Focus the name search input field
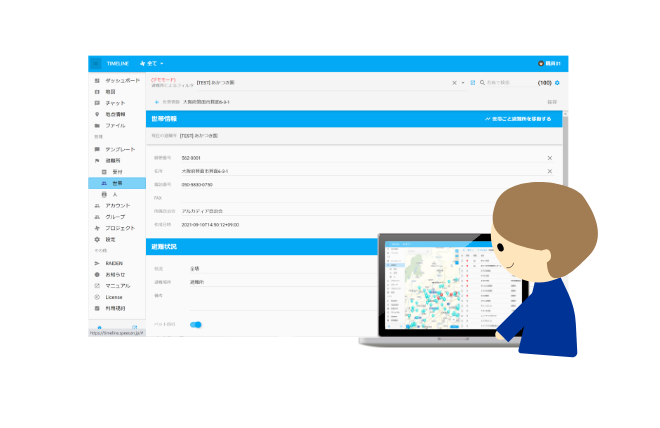Screen dimensions: 660x428 pyautogui.click(x=511, y=83)
